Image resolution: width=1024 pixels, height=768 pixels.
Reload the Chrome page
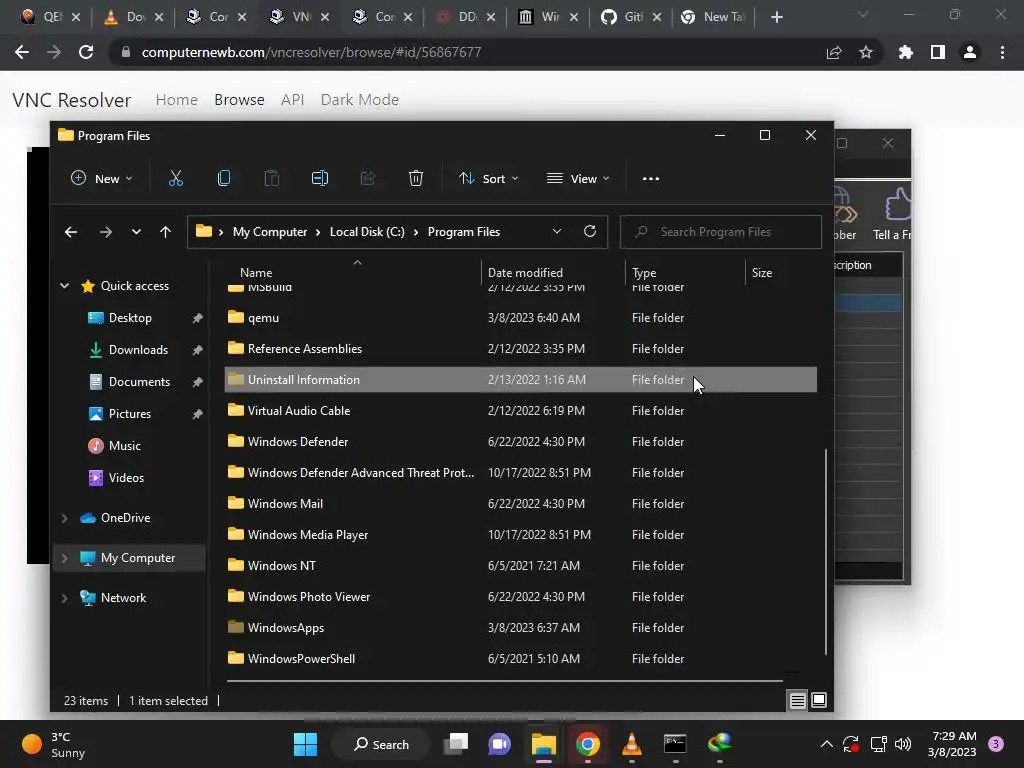[x=86, y=52]
